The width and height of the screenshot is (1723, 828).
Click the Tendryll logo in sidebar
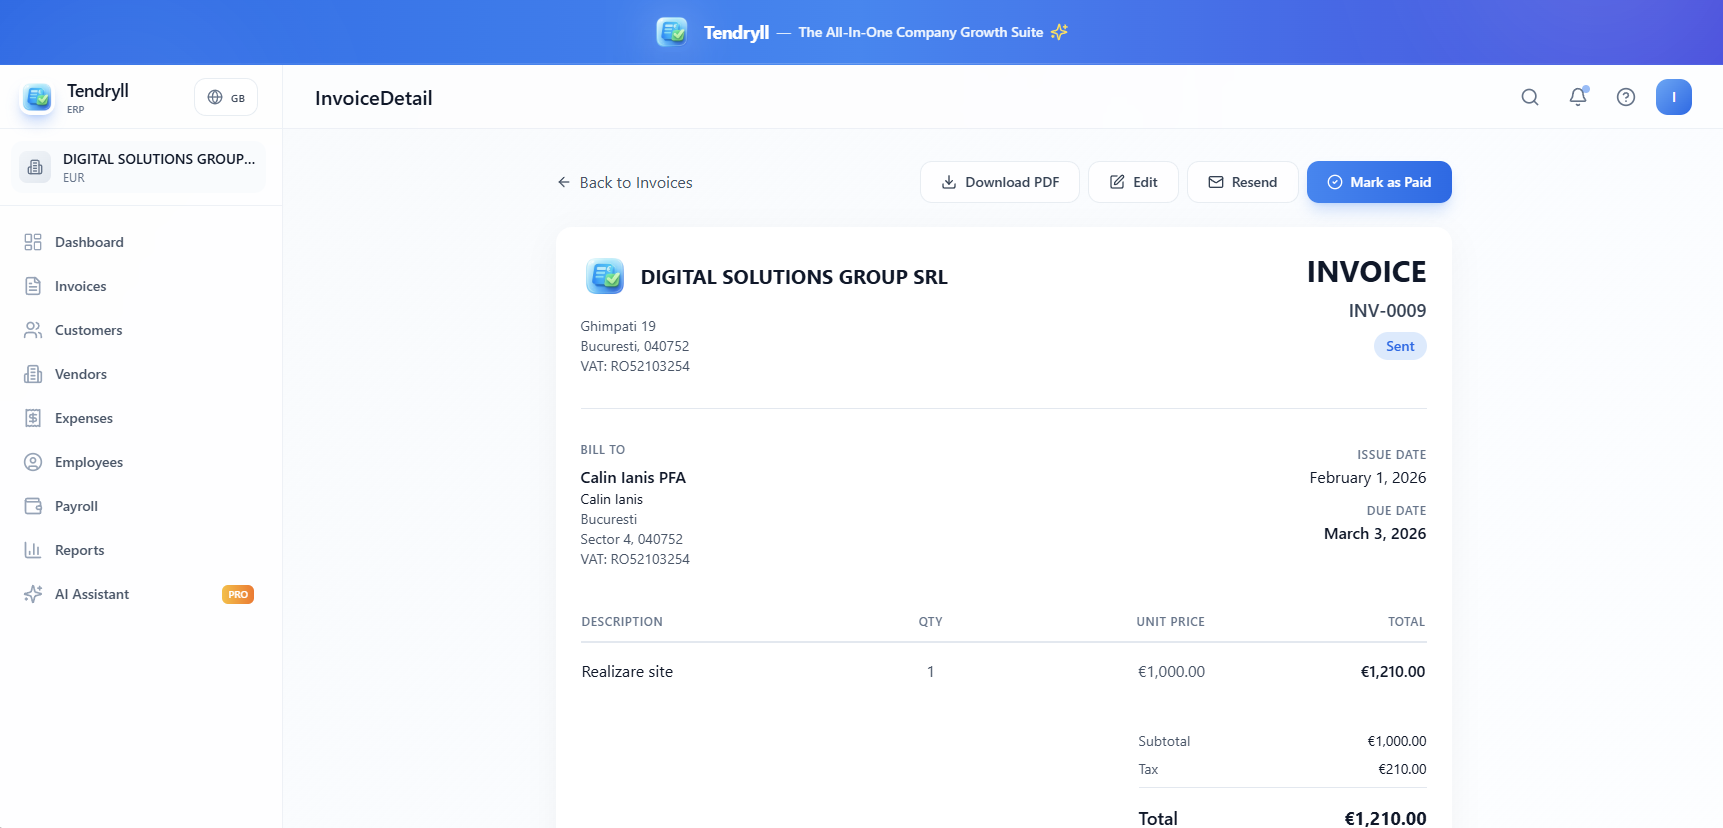[38, 97]
